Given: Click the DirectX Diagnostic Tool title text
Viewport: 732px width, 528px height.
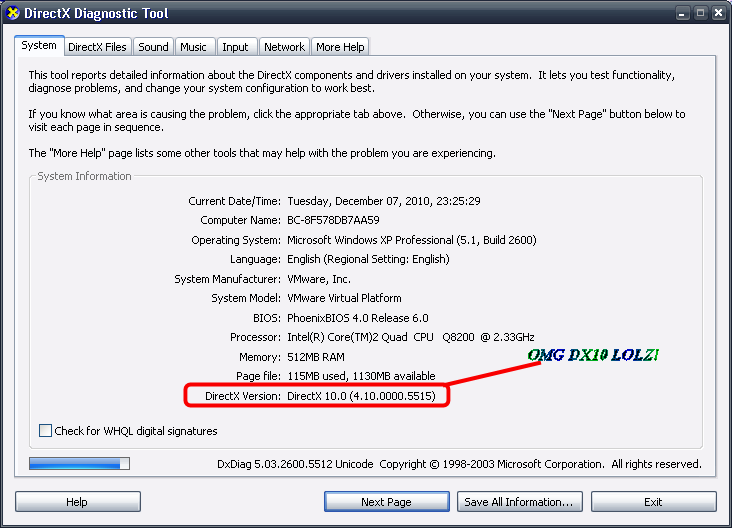Looking at the screenshot, I should pyautogui.click(x=96, y=14).
